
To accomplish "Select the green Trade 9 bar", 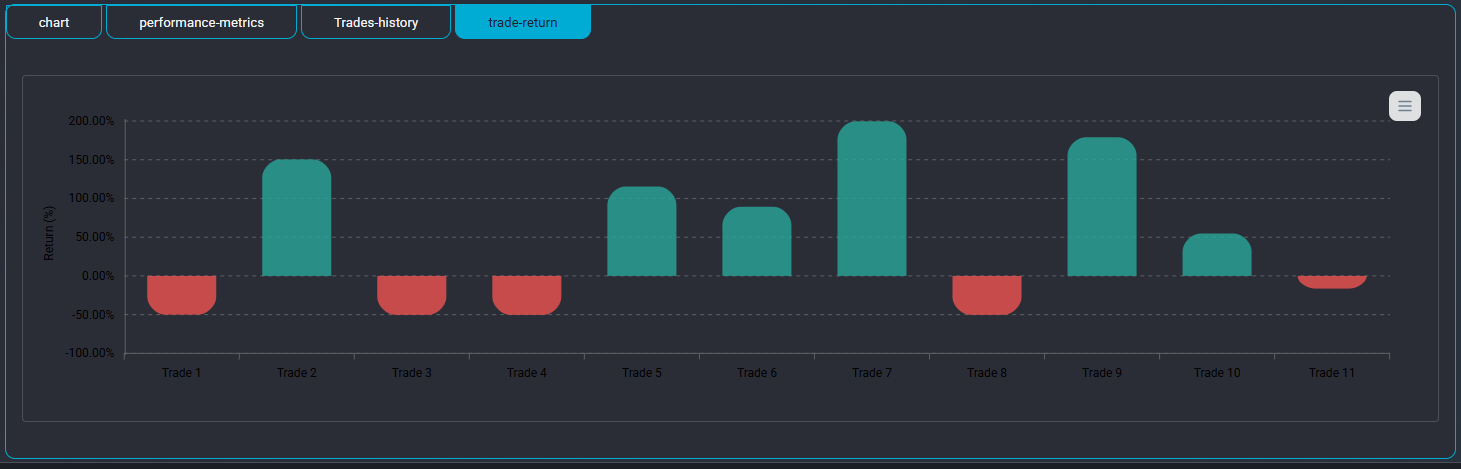I will point(1102,207).
